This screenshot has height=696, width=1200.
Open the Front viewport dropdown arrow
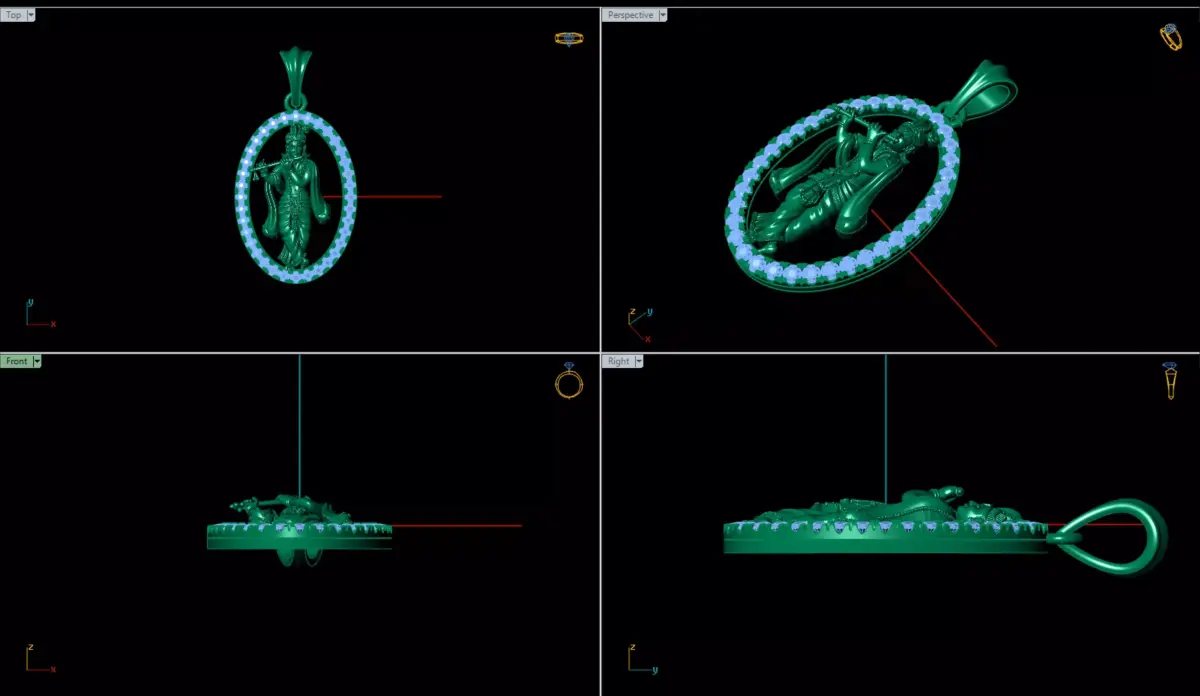[36, 361]
